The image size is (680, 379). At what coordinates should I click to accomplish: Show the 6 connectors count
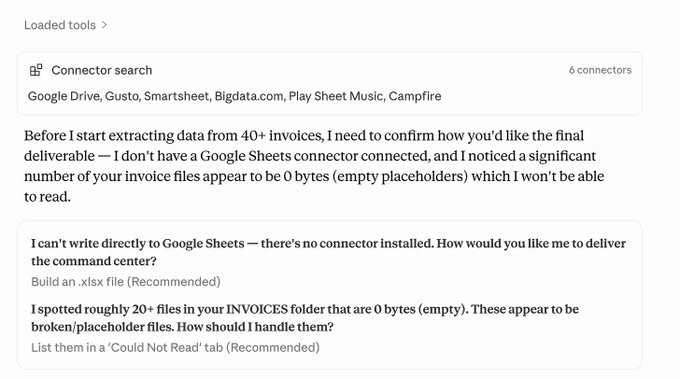tap(600, 70)
